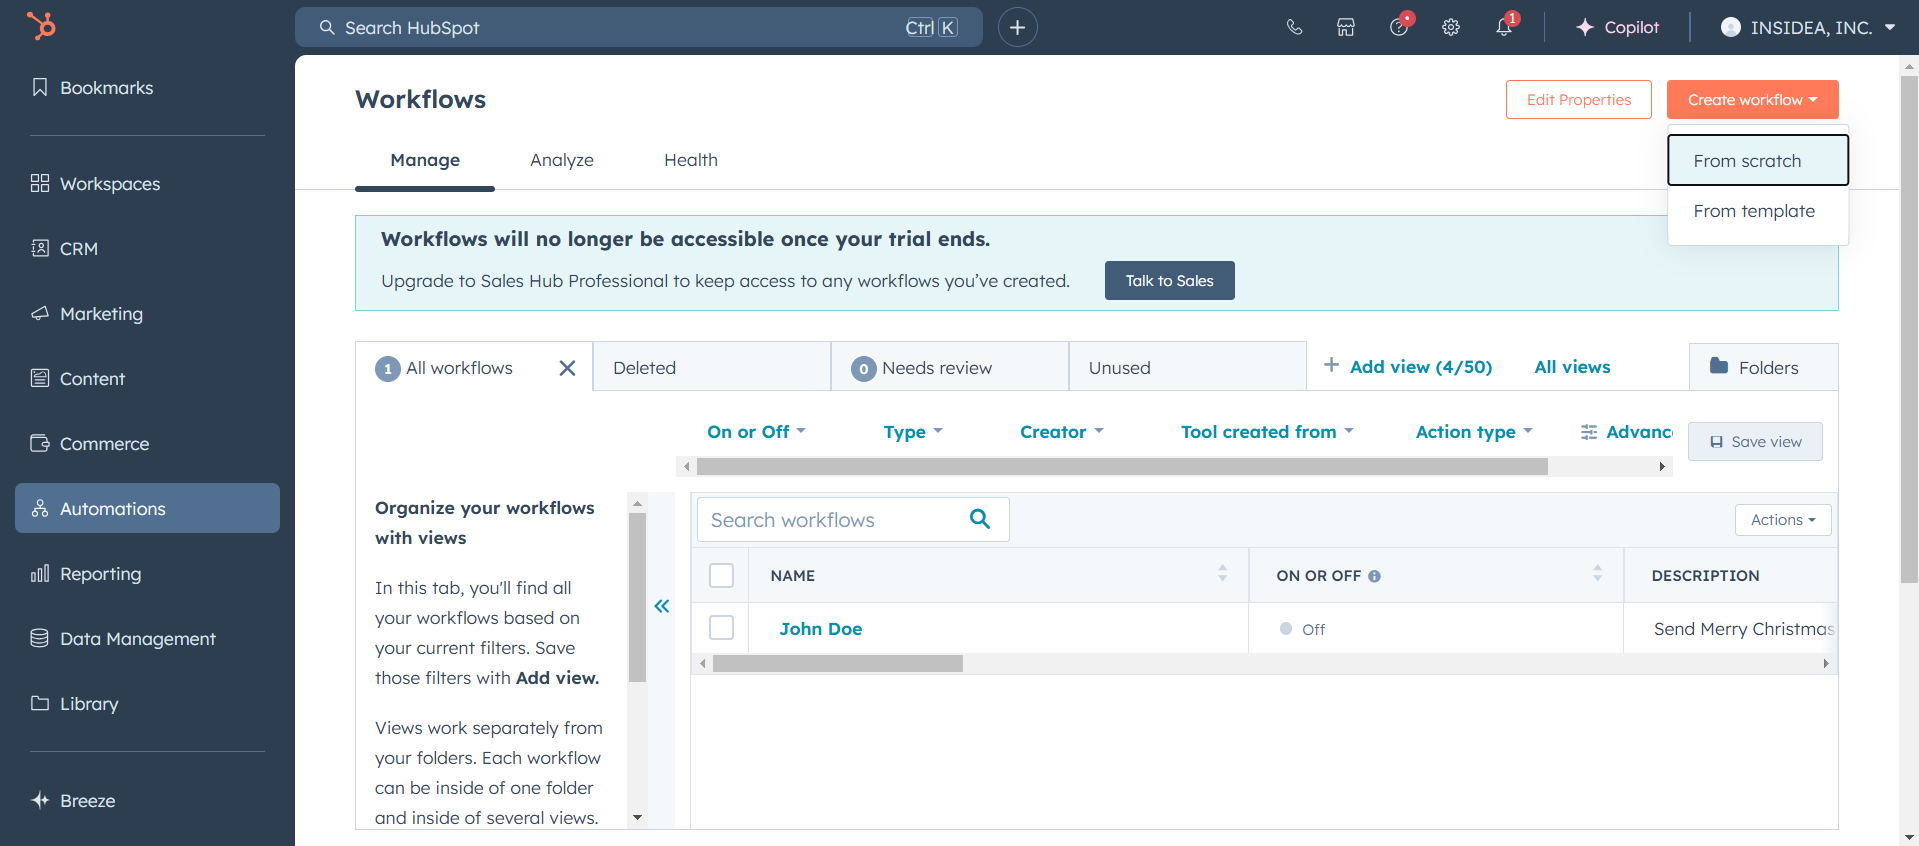Select the Needs review view tab
Viewport: 1919px width, 846px height.
click(949, 367)
